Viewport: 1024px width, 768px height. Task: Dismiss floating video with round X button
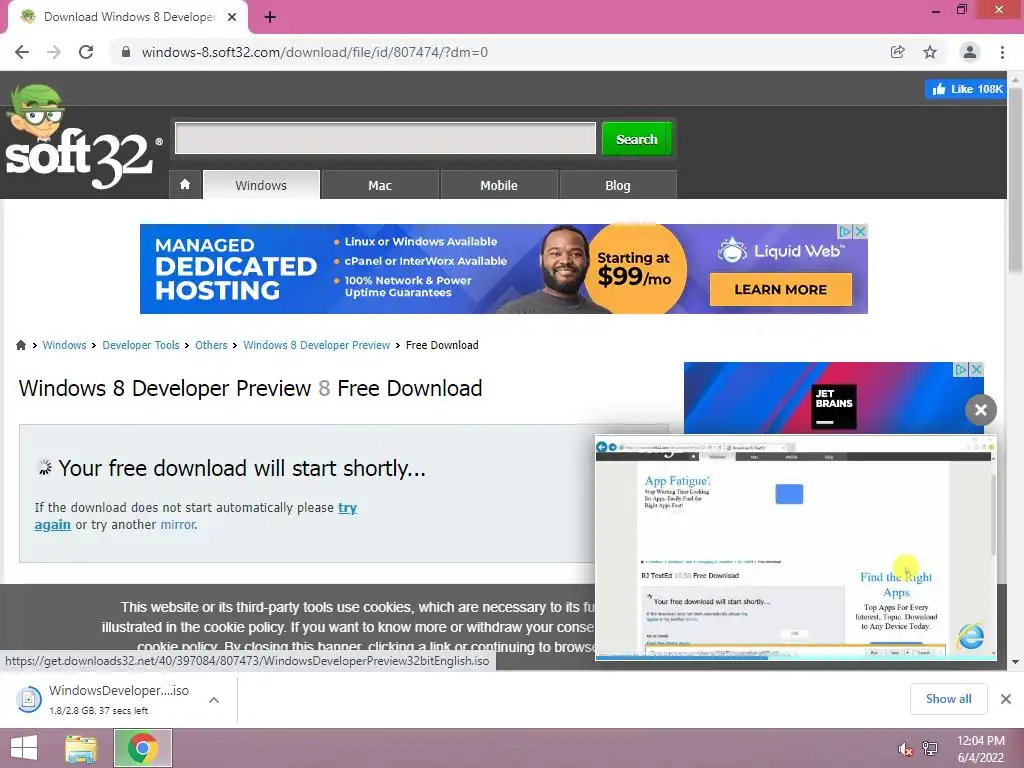[981, 410]
